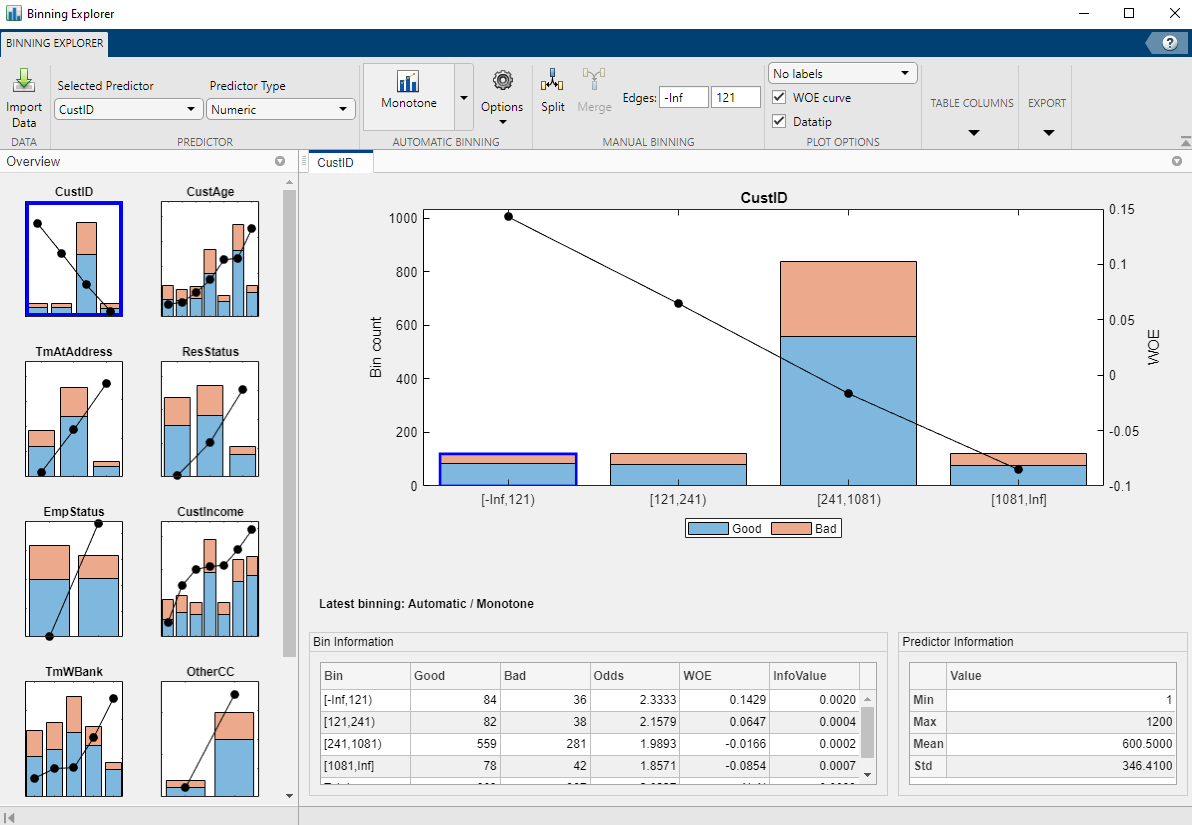Image resolution: width=1192 pixels, height=825 pixels.
Task: Select the CustAge predictor thumbnail
Action: (209, 257)
